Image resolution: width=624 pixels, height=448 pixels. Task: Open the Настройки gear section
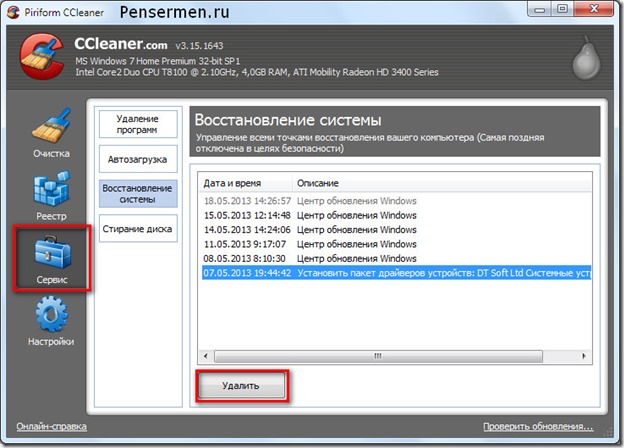click(x=51, y=321)
